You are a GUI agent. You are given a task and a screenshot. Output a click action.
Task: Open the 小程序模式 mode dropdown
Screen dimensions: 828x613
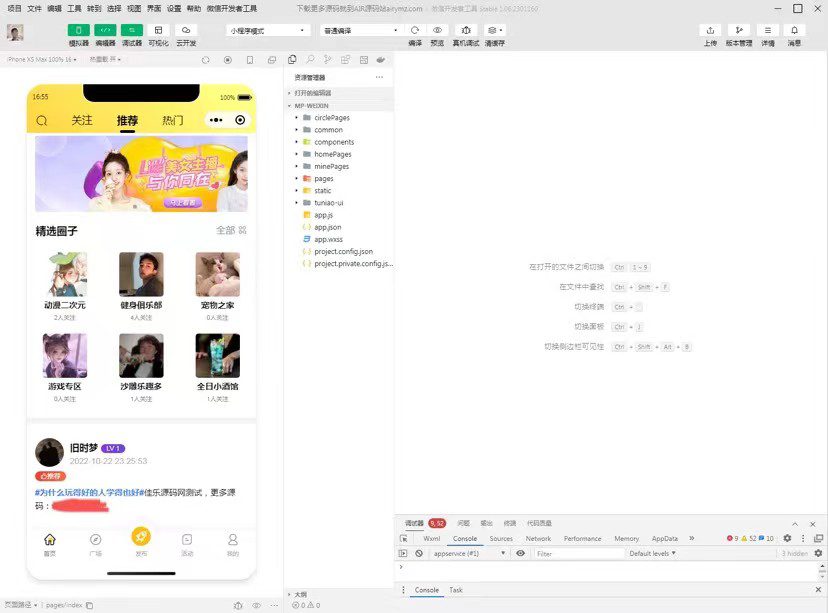click(265, 31)
